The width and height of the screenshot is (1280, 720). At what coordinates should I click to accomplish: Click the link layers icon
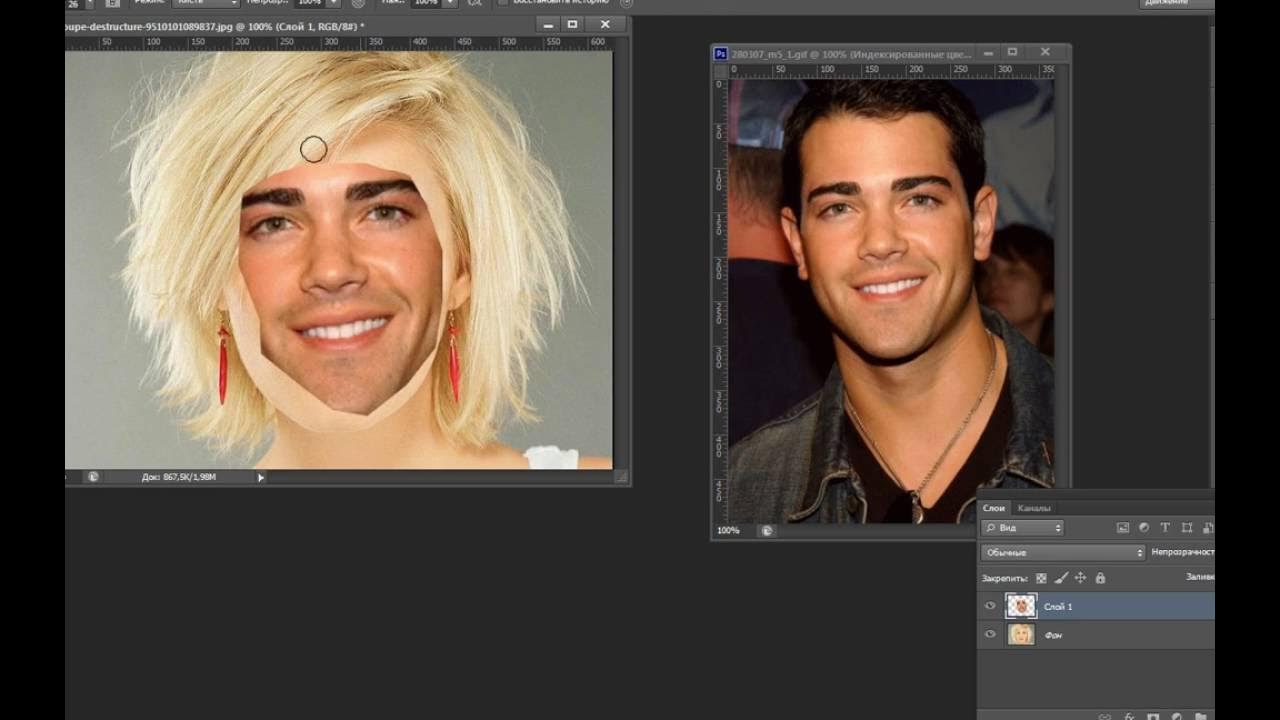click(x=1106, y=716)
